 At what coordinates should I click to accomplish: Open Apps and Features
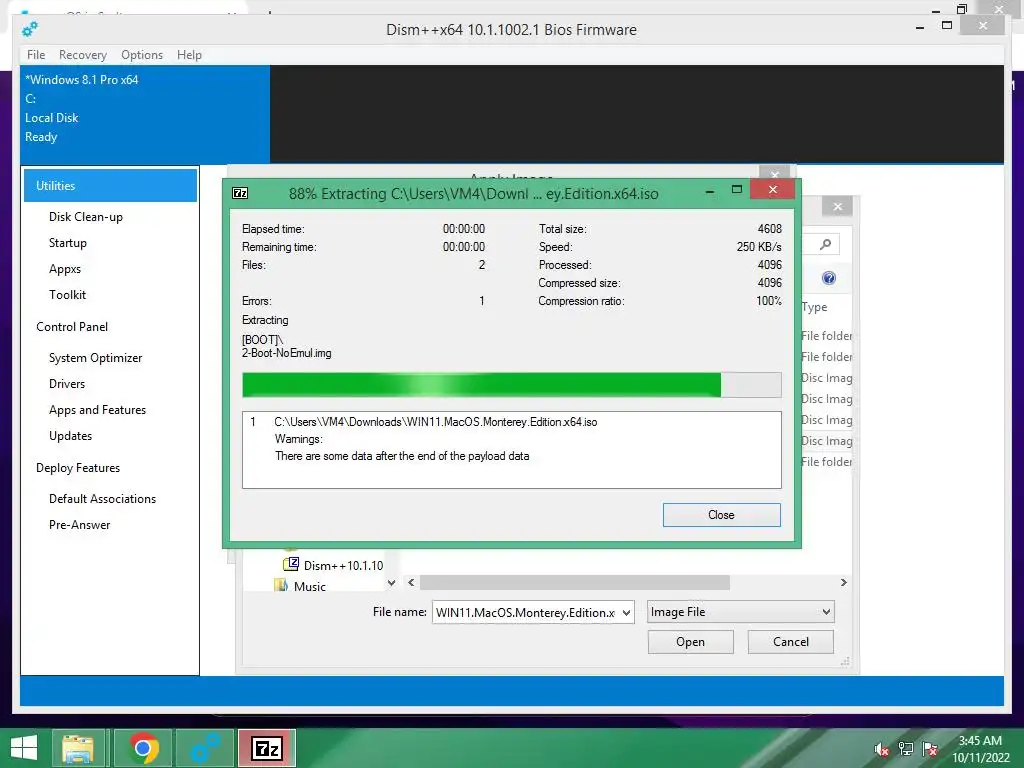point(97,410)
